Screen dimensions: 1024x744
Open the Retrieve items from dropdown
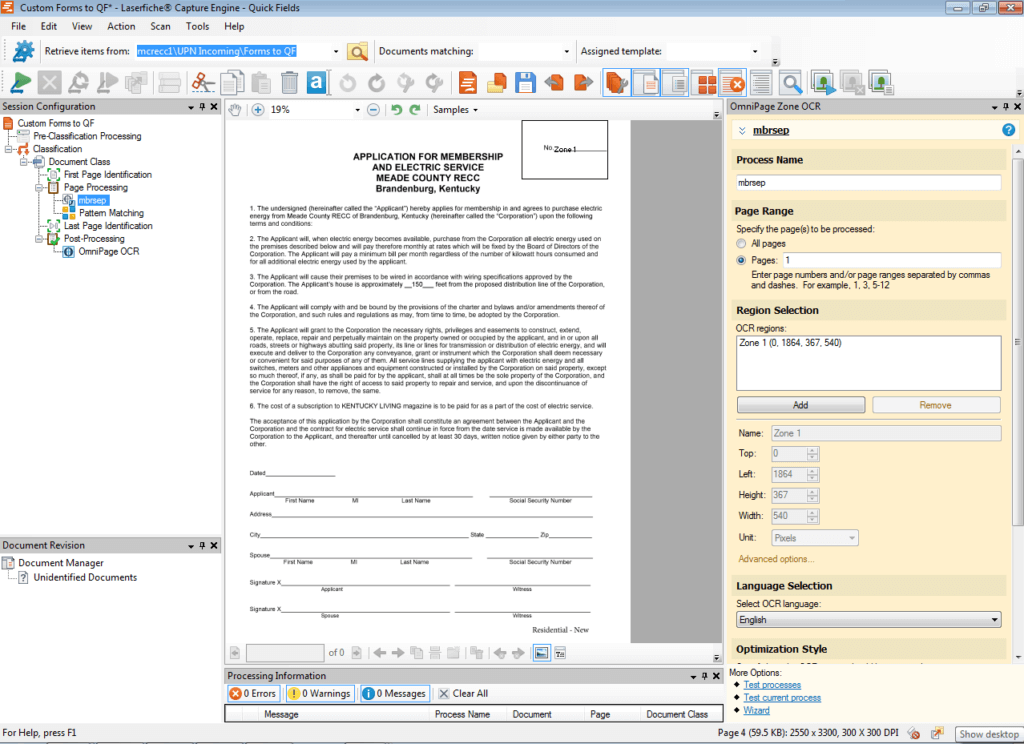click(x=336, y=52)
